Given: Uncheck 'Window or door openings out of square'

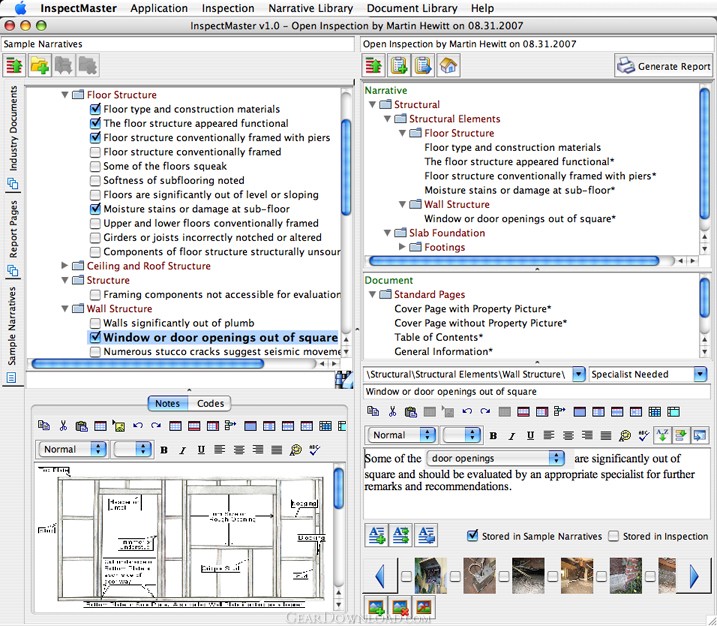Looking at the screenshot, I should point(95,337).
